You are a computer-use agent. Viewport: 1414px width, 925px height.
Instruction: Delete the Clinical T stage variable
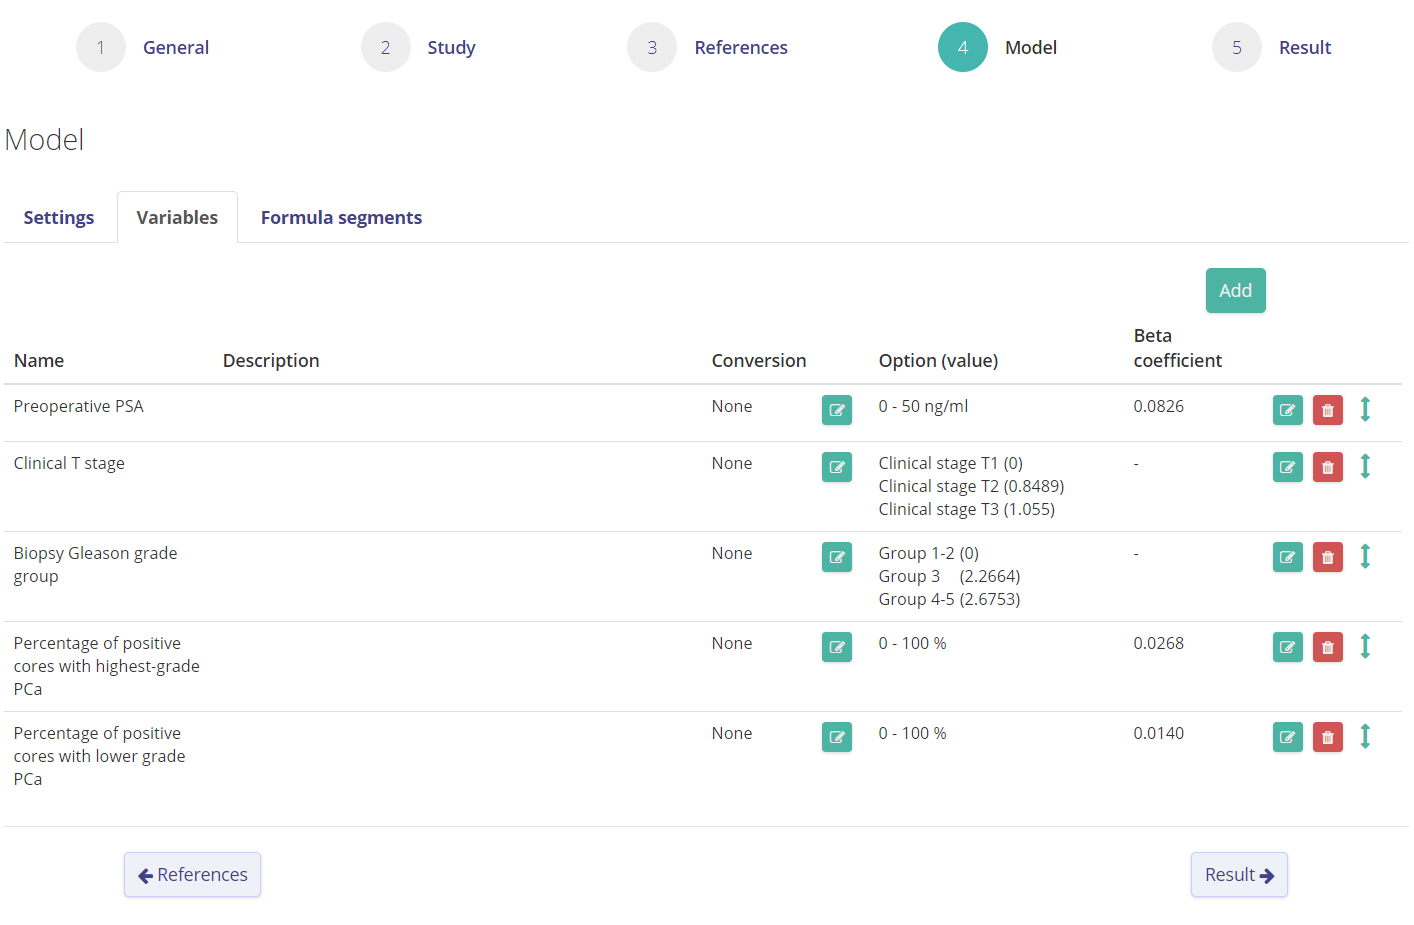tap(1327, 467)
